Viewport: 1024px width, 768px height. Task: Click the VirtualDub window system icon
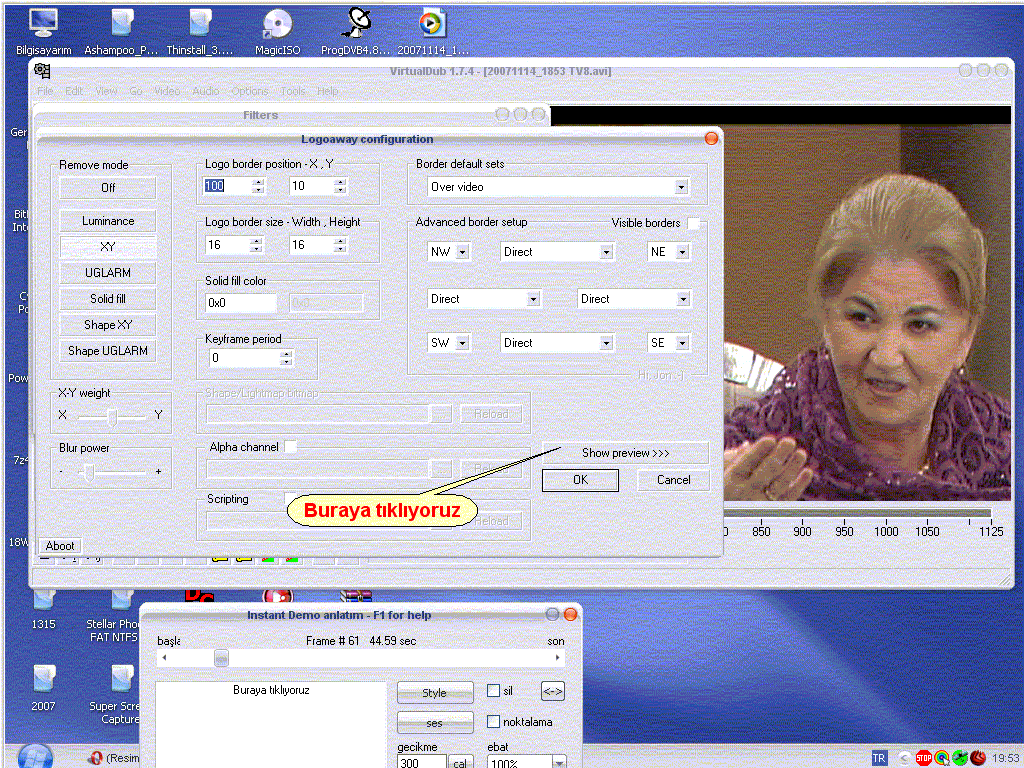pos(42,71)
